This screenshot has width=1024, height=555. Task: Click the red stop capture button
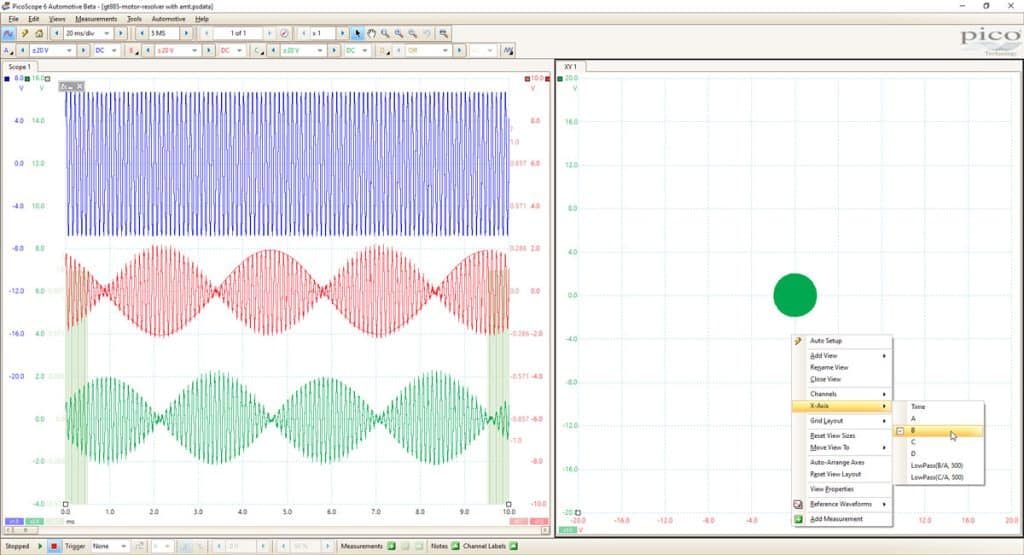pyautogui.click(x=54, y=546)
